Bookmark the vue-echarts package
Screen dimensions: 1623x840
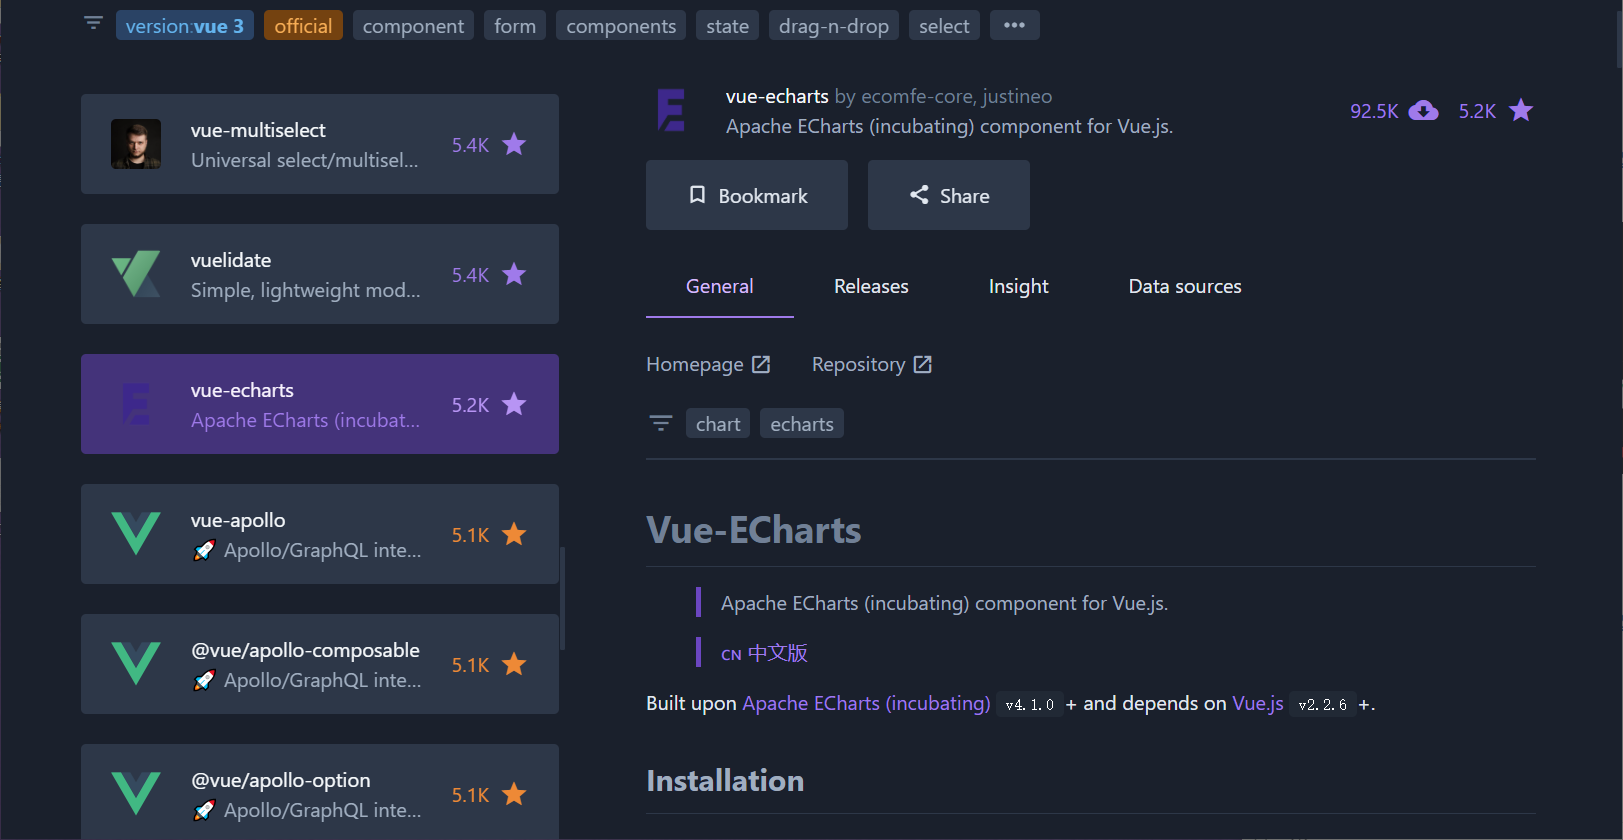[x=747, y=195]
